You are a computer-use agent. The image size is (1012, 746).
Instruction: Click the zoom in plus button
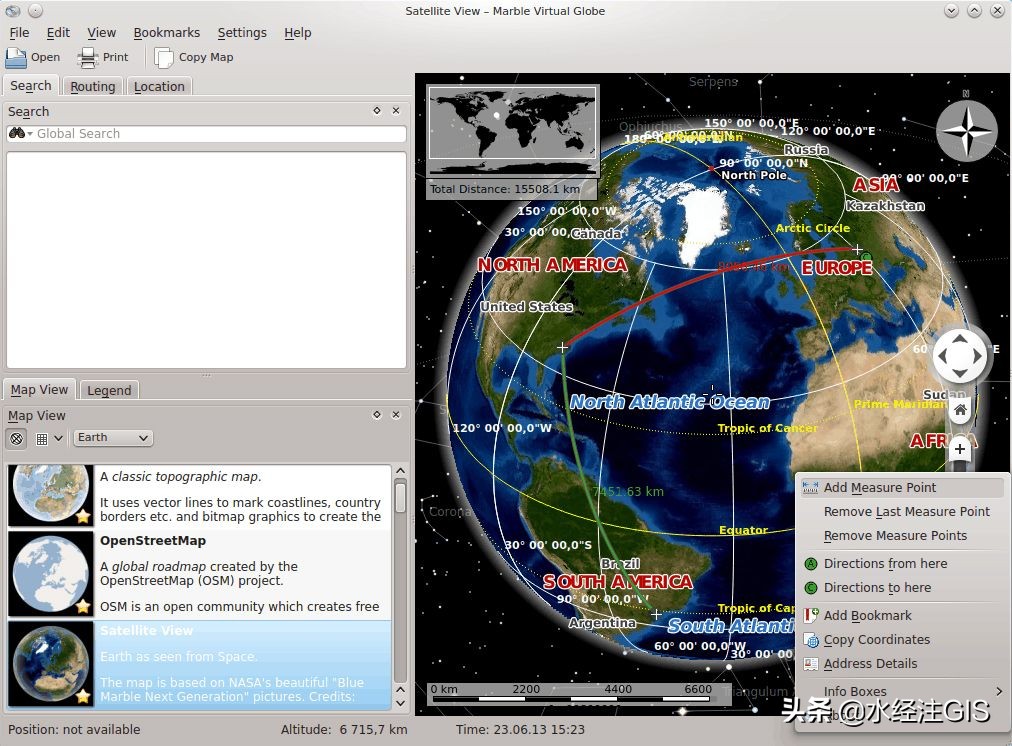pos(960,449)
